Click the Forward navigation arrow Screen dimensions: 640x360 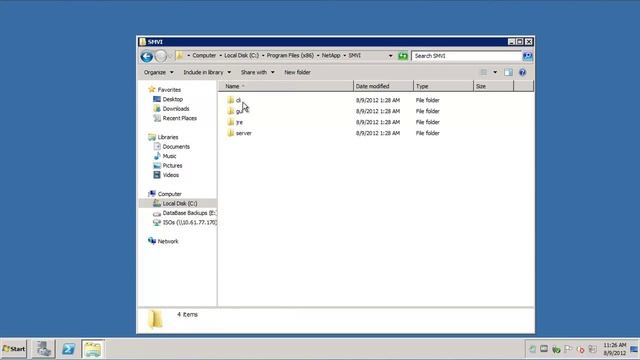(x=161, y=56)
